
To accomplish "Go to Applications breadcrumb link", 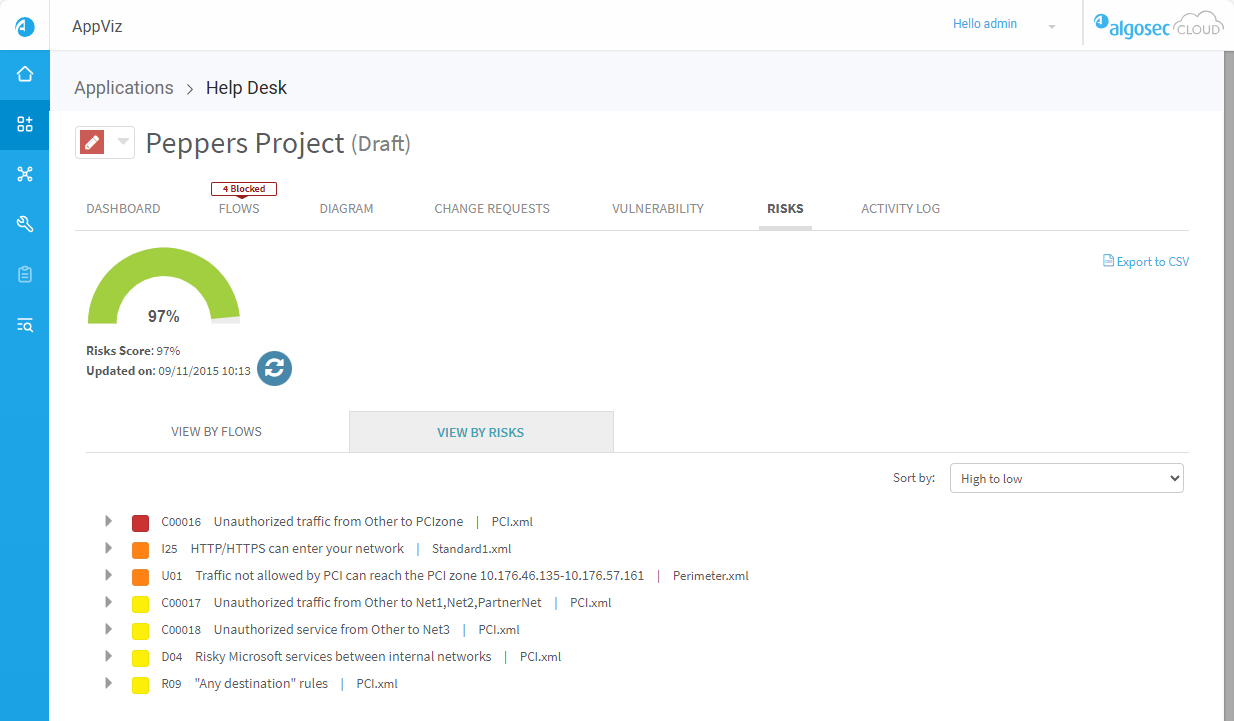I will (124, 88).
